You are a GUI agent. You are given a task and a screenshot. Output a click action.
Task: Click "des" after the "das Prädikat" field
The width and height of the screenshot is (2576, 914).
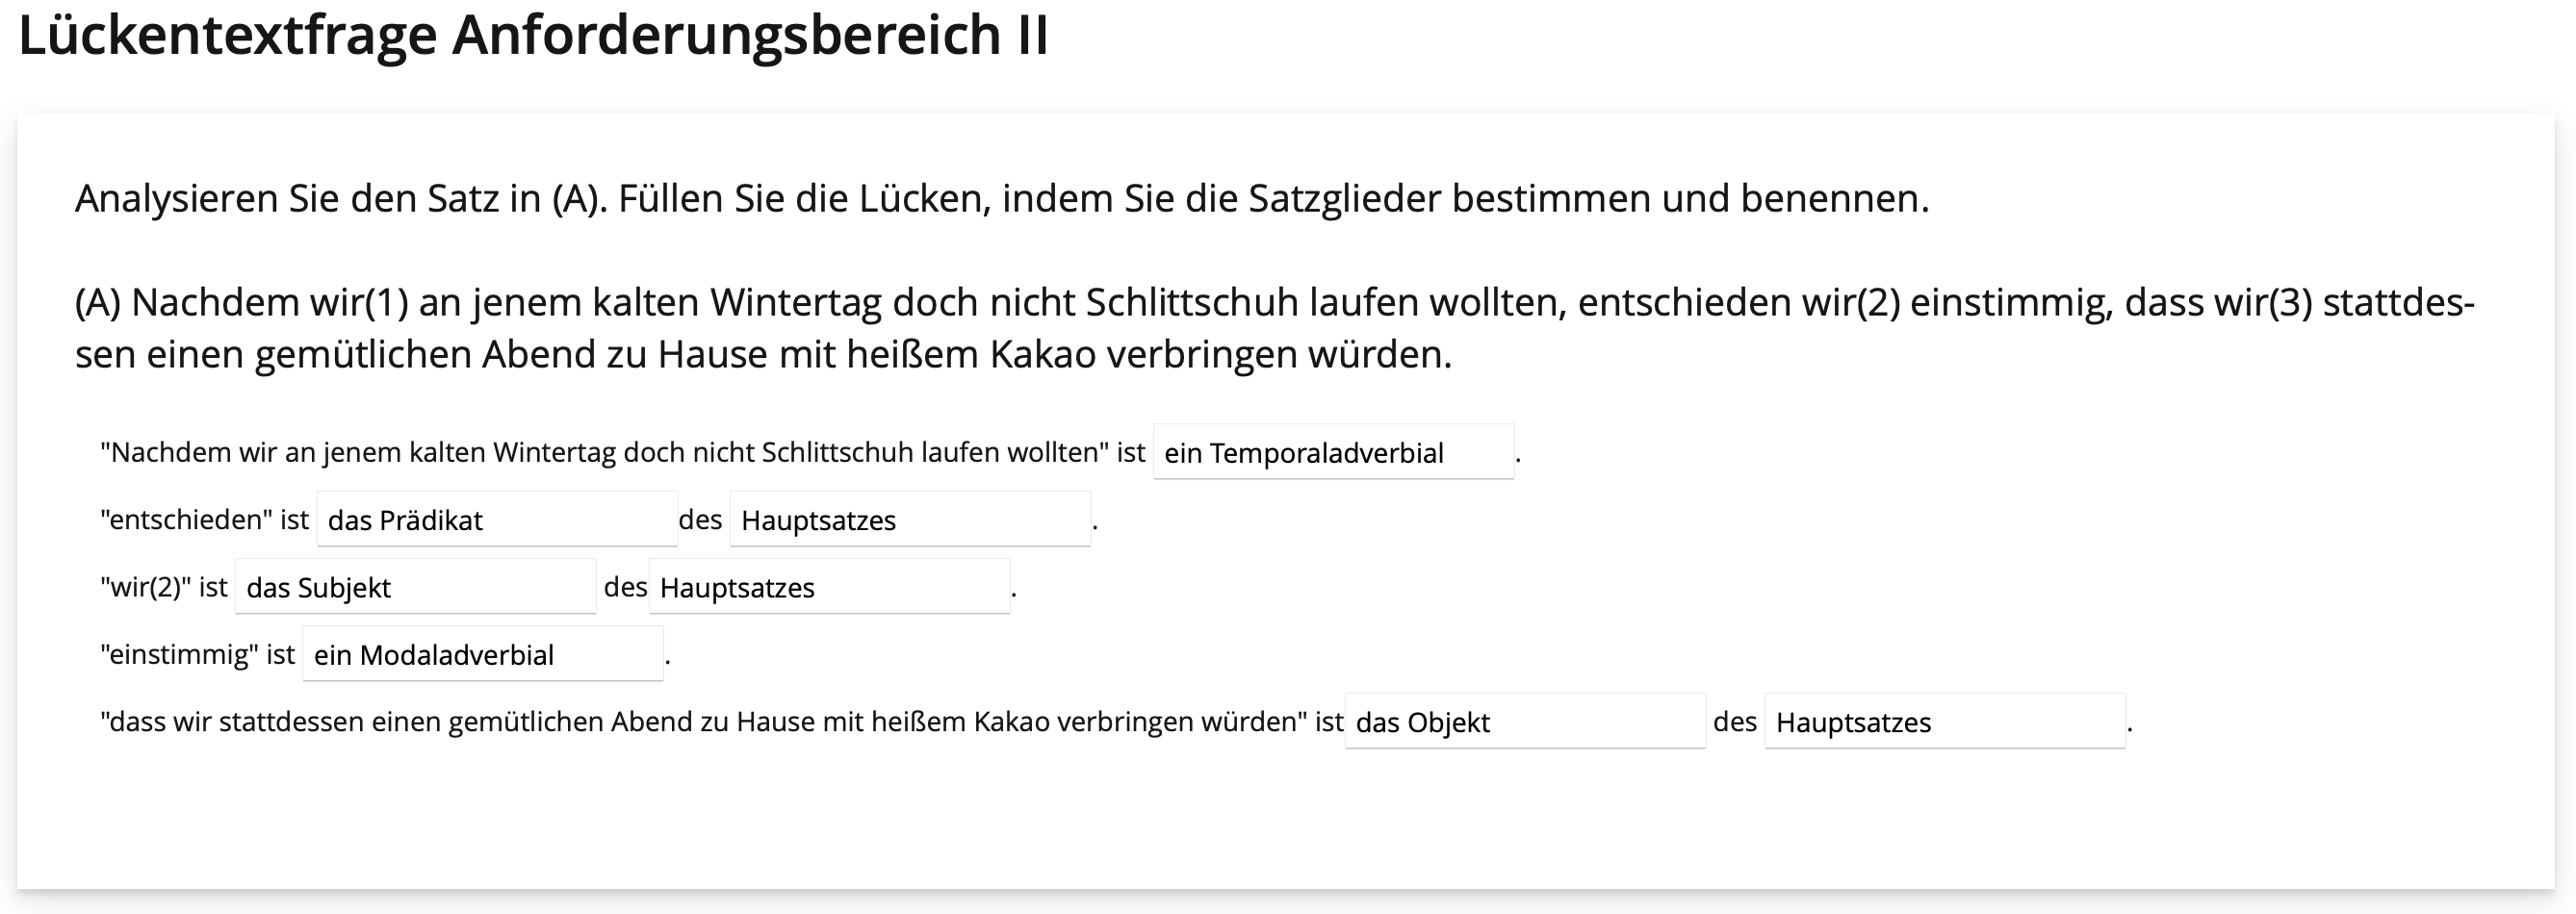(700, 520)
